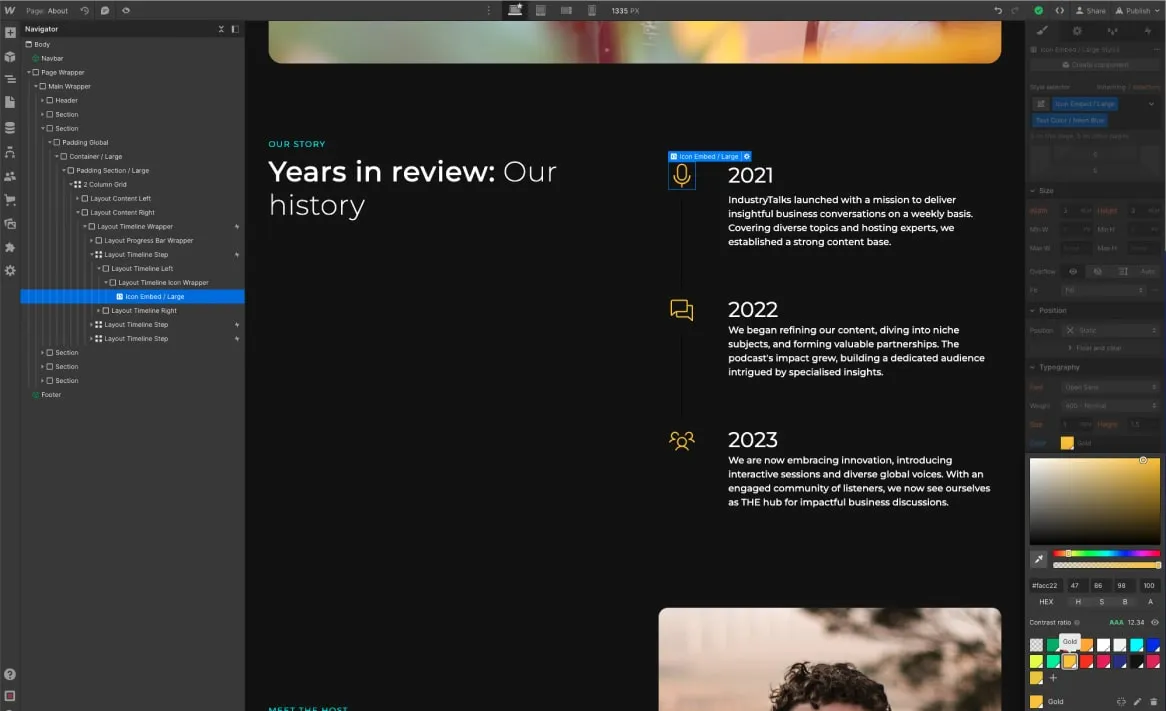Open Page: About selector
1166x711 pixels.
click(47, 10)
